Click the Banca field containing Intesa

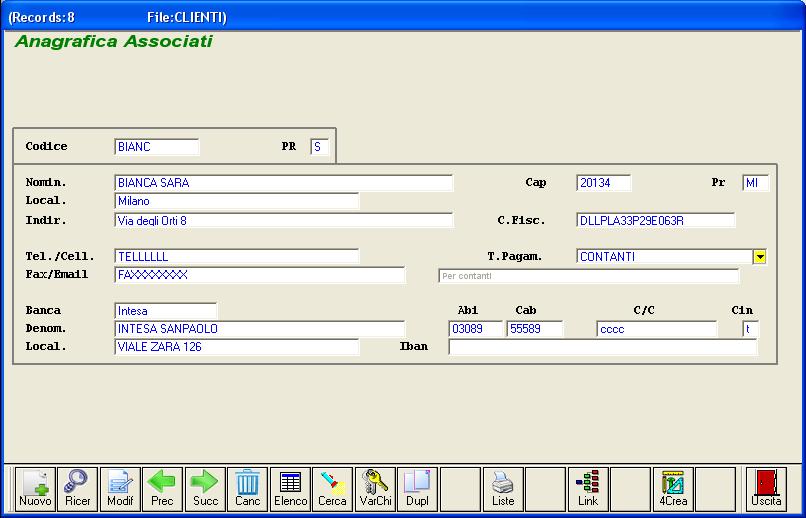tap(166, 311)
